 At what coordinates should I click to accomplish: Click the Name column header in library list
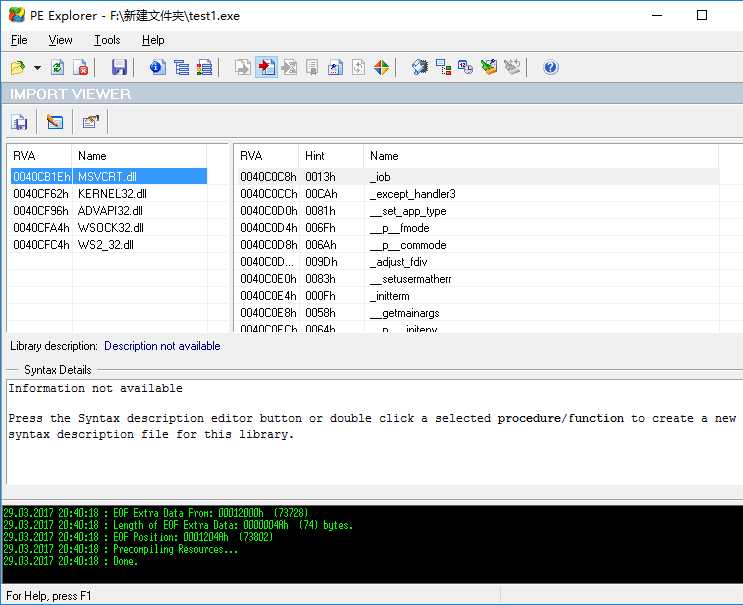(x=139, y=156)
